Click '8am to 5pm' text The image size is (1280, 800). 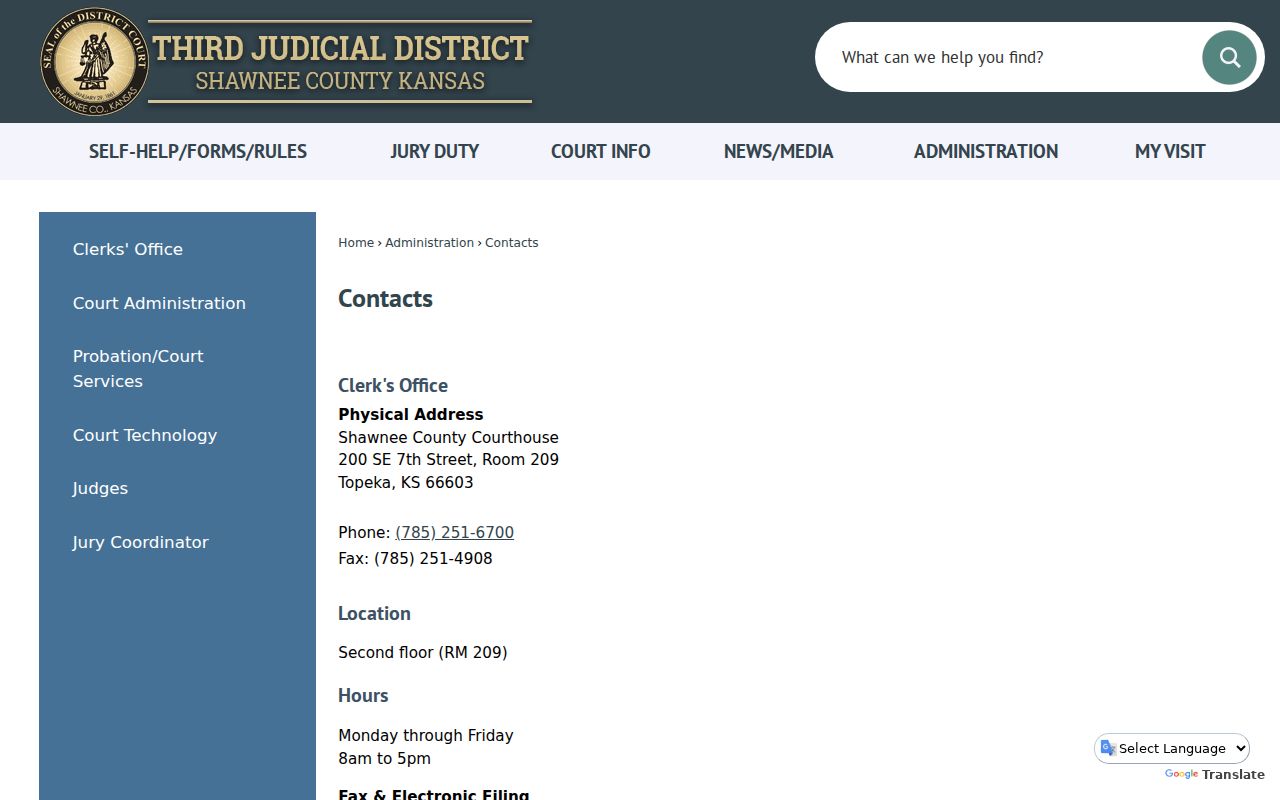[x=384, y=758]
